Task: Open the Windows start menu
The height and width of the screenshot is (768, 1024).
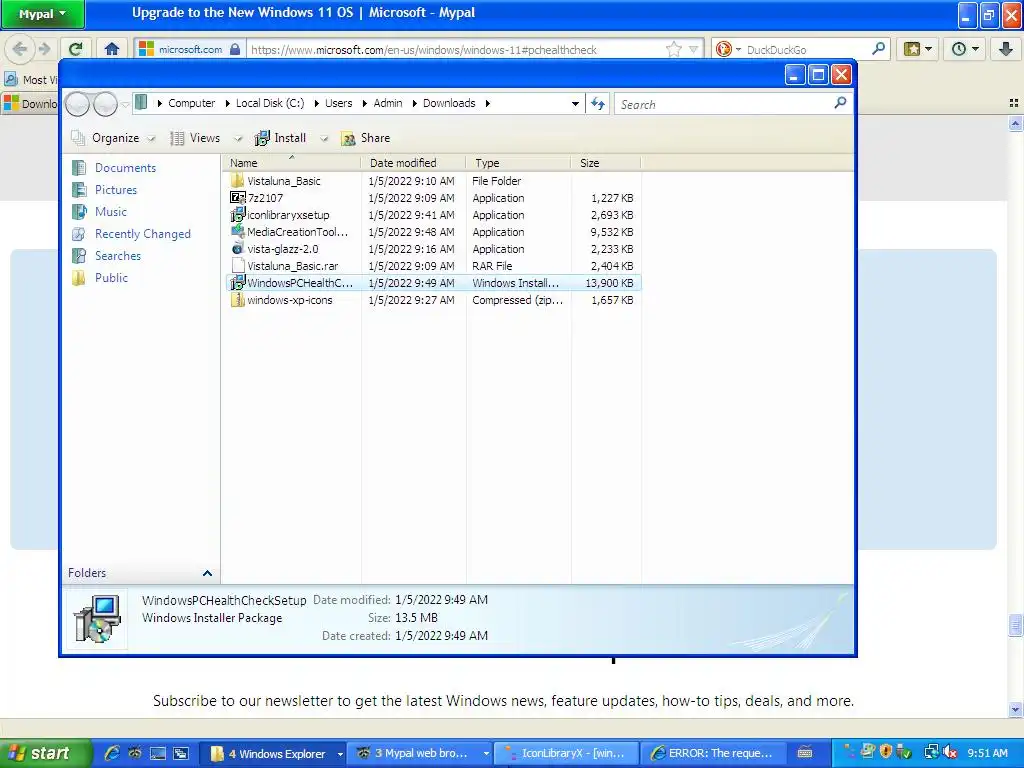Action: 46,754
